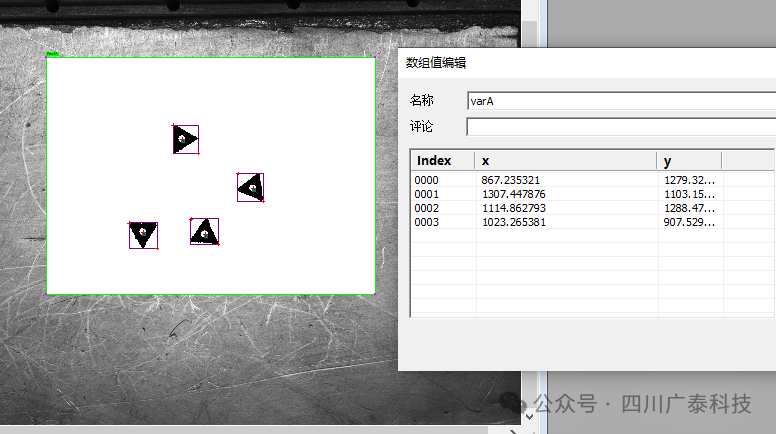Image resolution: width=776 pixels, height=434 pixels.
Task: Select index cell 0003
Action: pos(427,222)
